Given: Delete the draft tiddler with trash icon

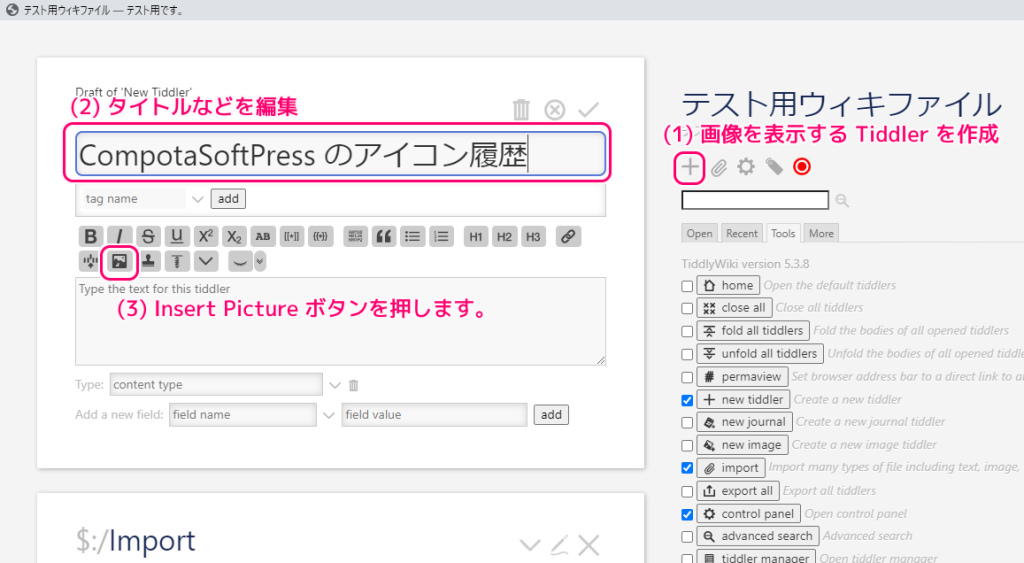Looking at the screenshot, I should coord(521,110).
